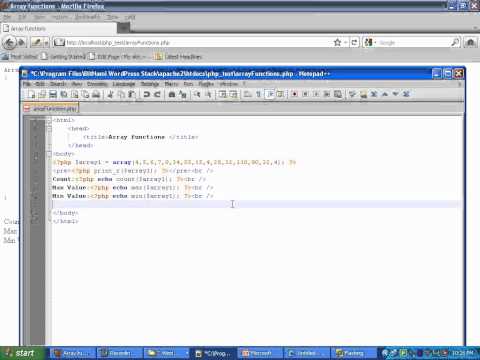This screenshot has width=480, height=360.
Task: Save the document with the Save icon
Action: [53, 95]
